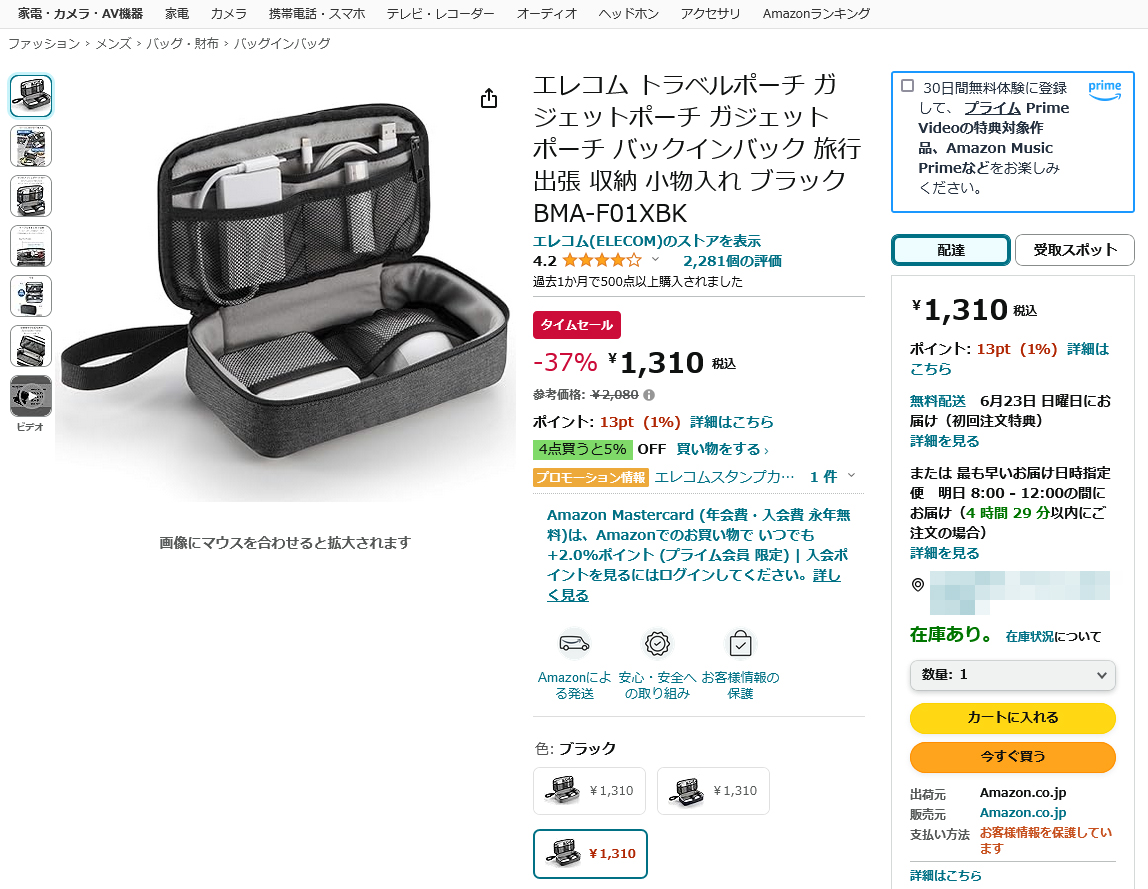The width and height of the screenshot is (1148, 889).
Task: Click the share icon above product image
Action: 489,98
